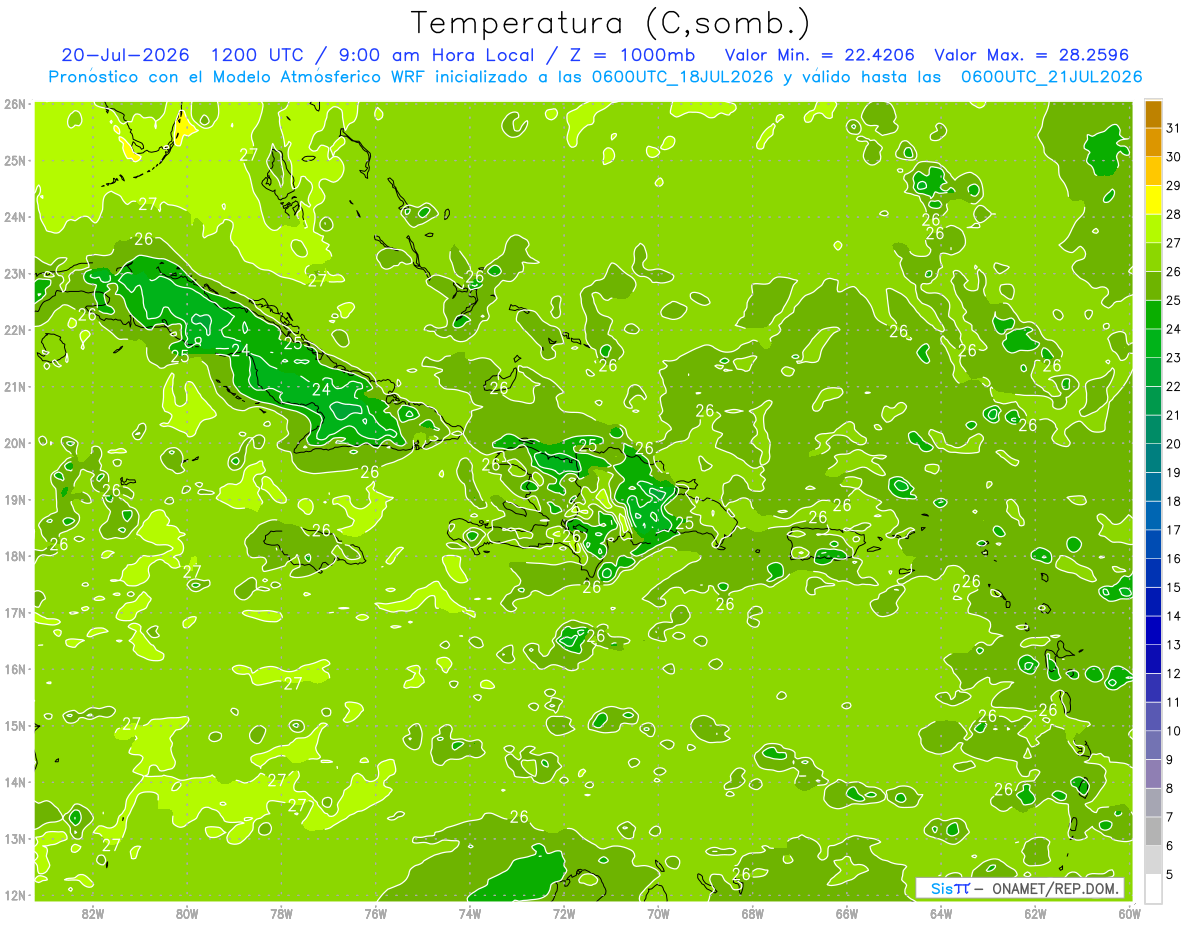Screen dimensions: 1200x927
Task: Pick the legend swatch between 25 and 26
Action: tap(1153, 285)
